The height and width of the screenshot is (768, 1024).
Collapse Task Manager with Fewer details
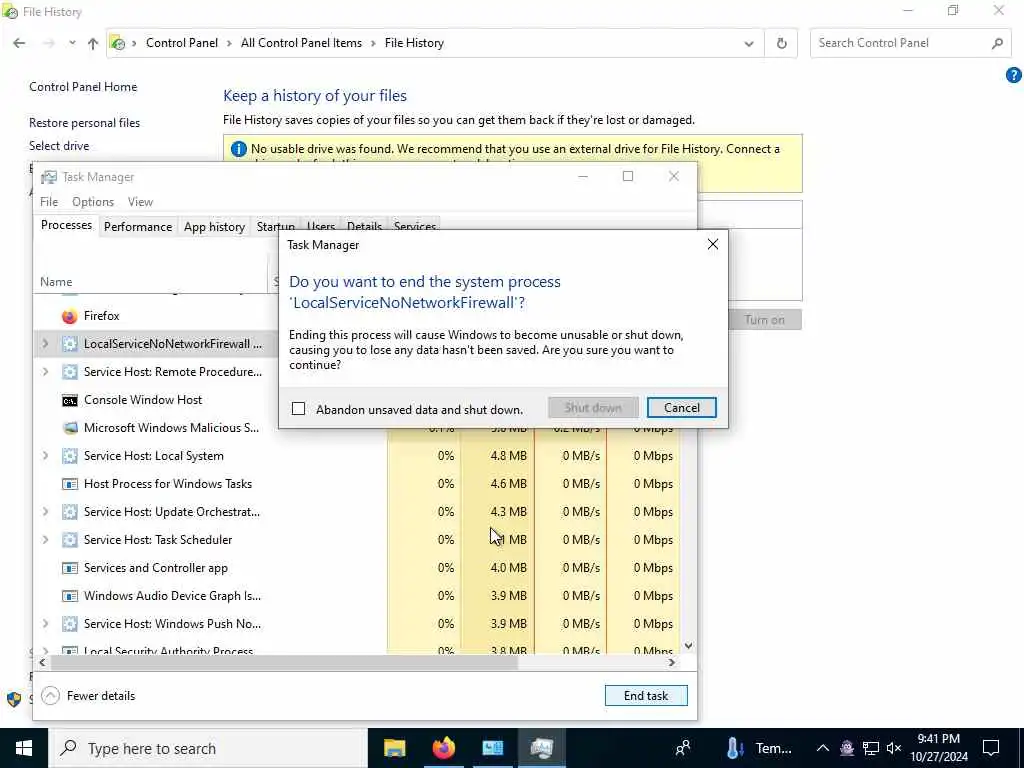tap(88, 696)
